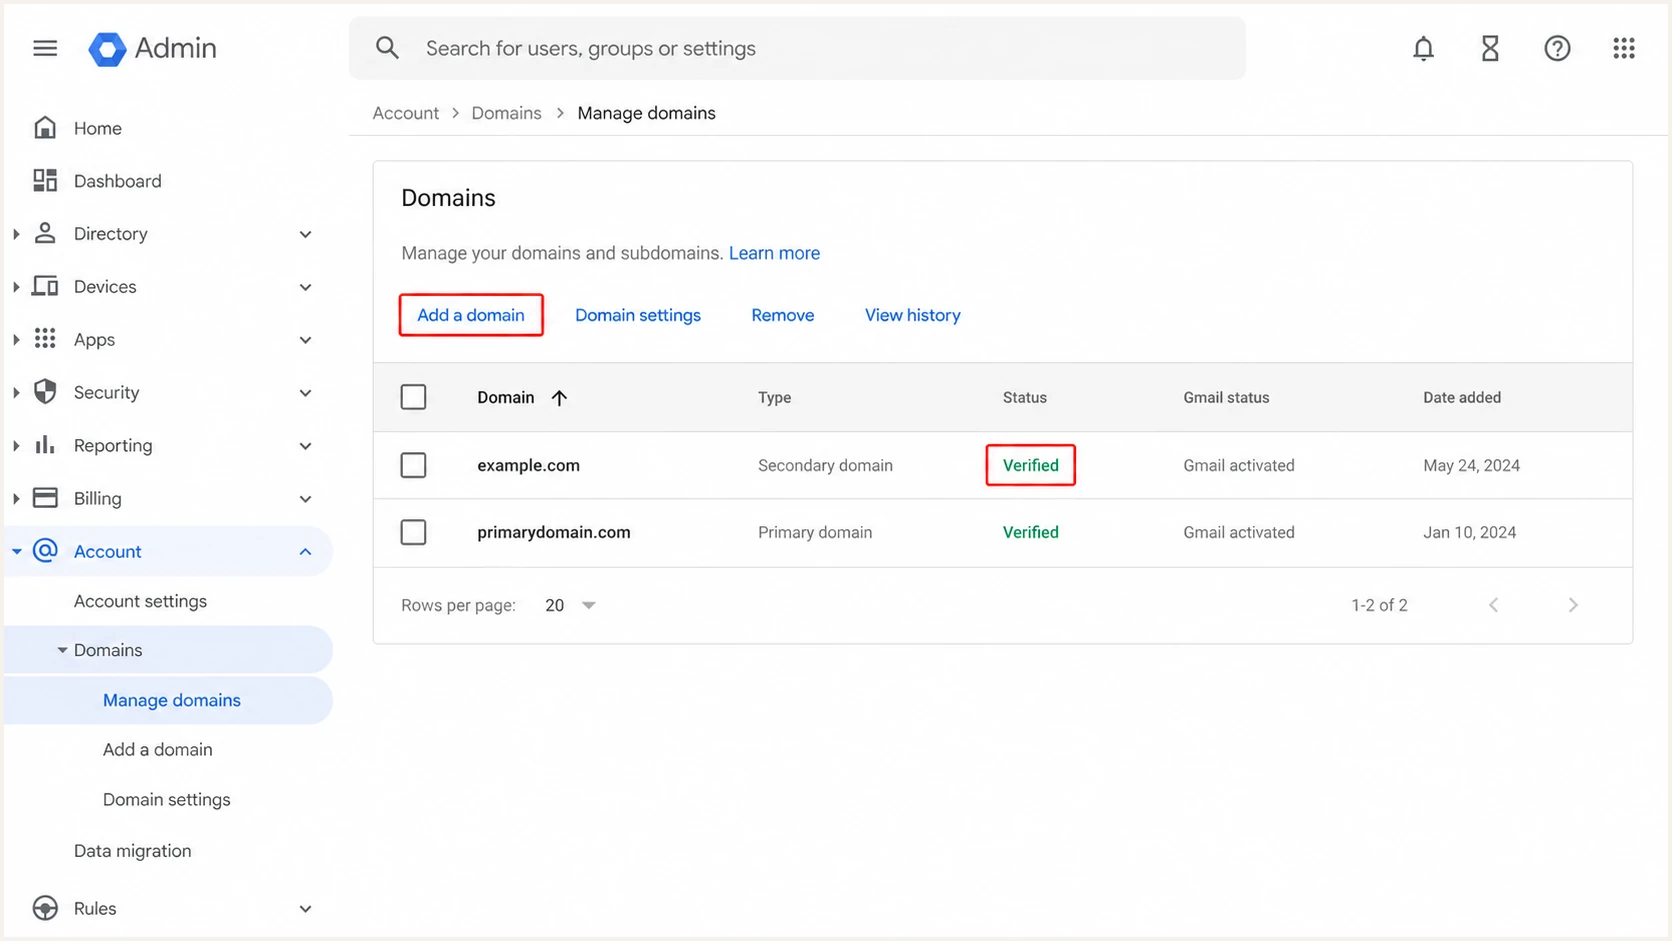Click the Type column header
The height and width of the screenshot is (941, 1672).
[775, 397]
